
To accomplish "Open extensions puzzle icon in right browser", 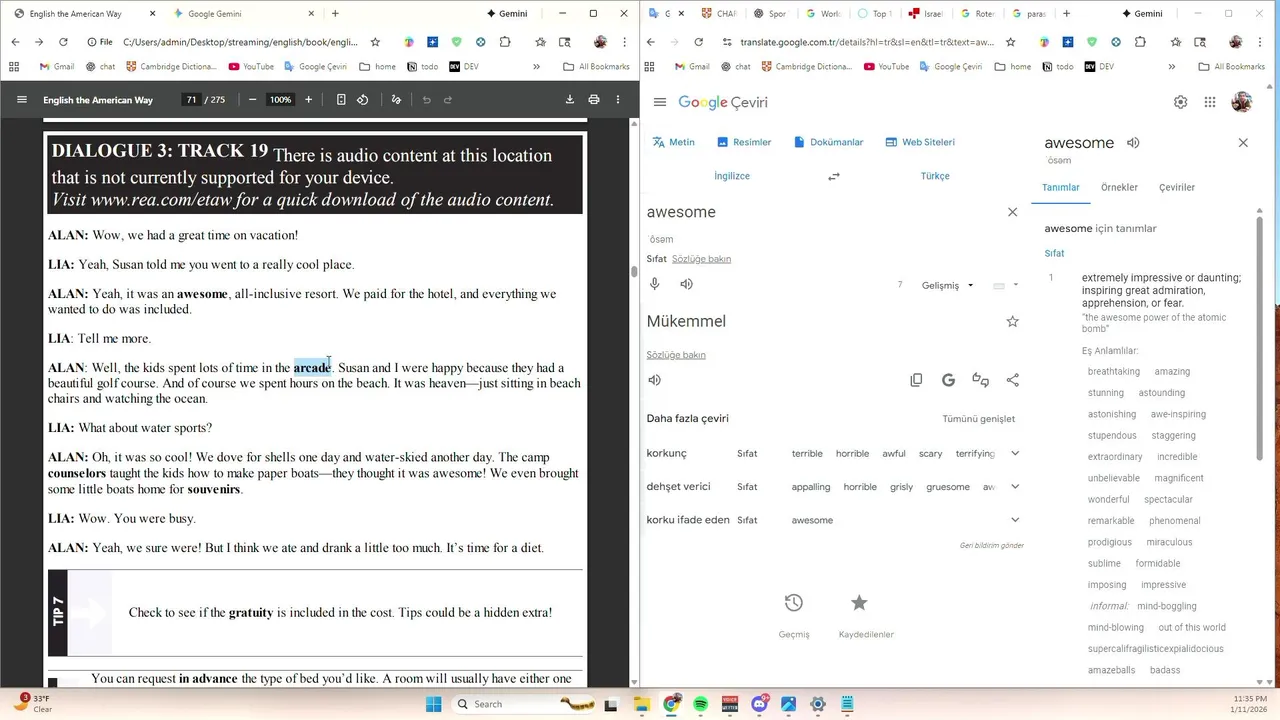I will (x=1140, y=42).
